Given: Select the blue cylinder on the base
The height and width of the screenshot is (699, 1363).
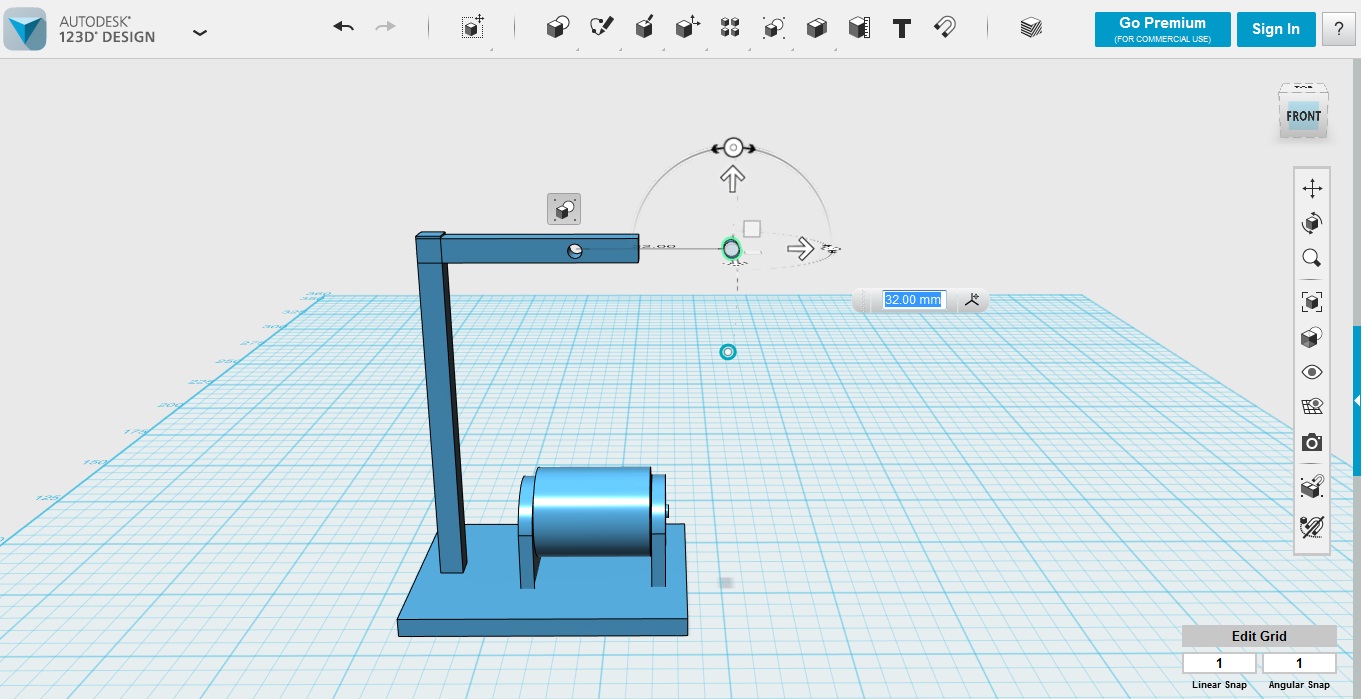Looking at the screenshot, I should 592,511.
